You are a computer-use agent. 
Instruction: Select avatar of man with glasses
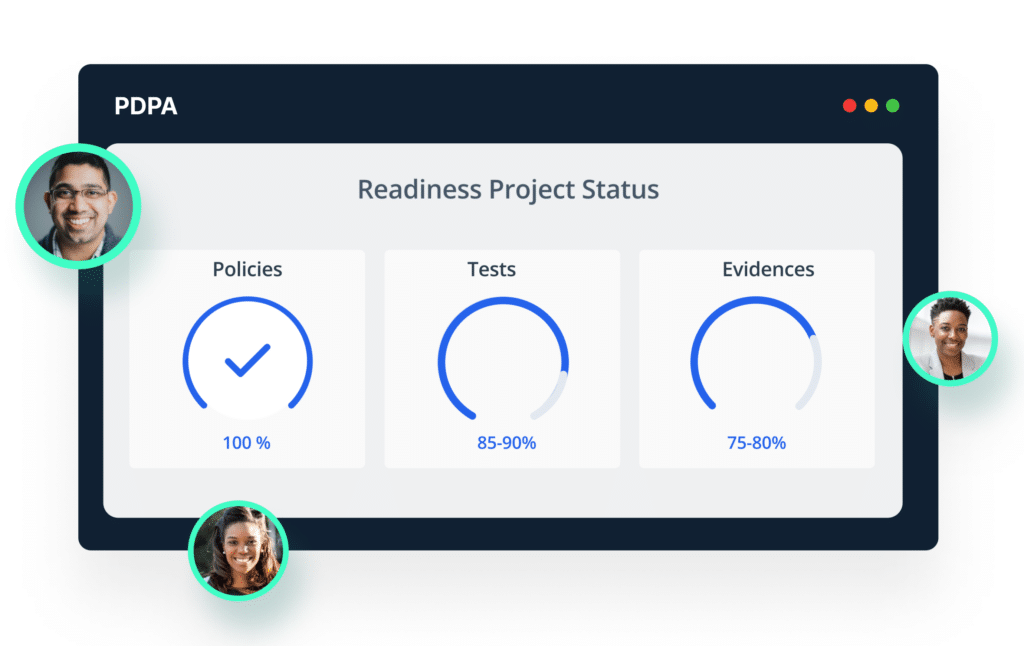(x=78, y=206)
